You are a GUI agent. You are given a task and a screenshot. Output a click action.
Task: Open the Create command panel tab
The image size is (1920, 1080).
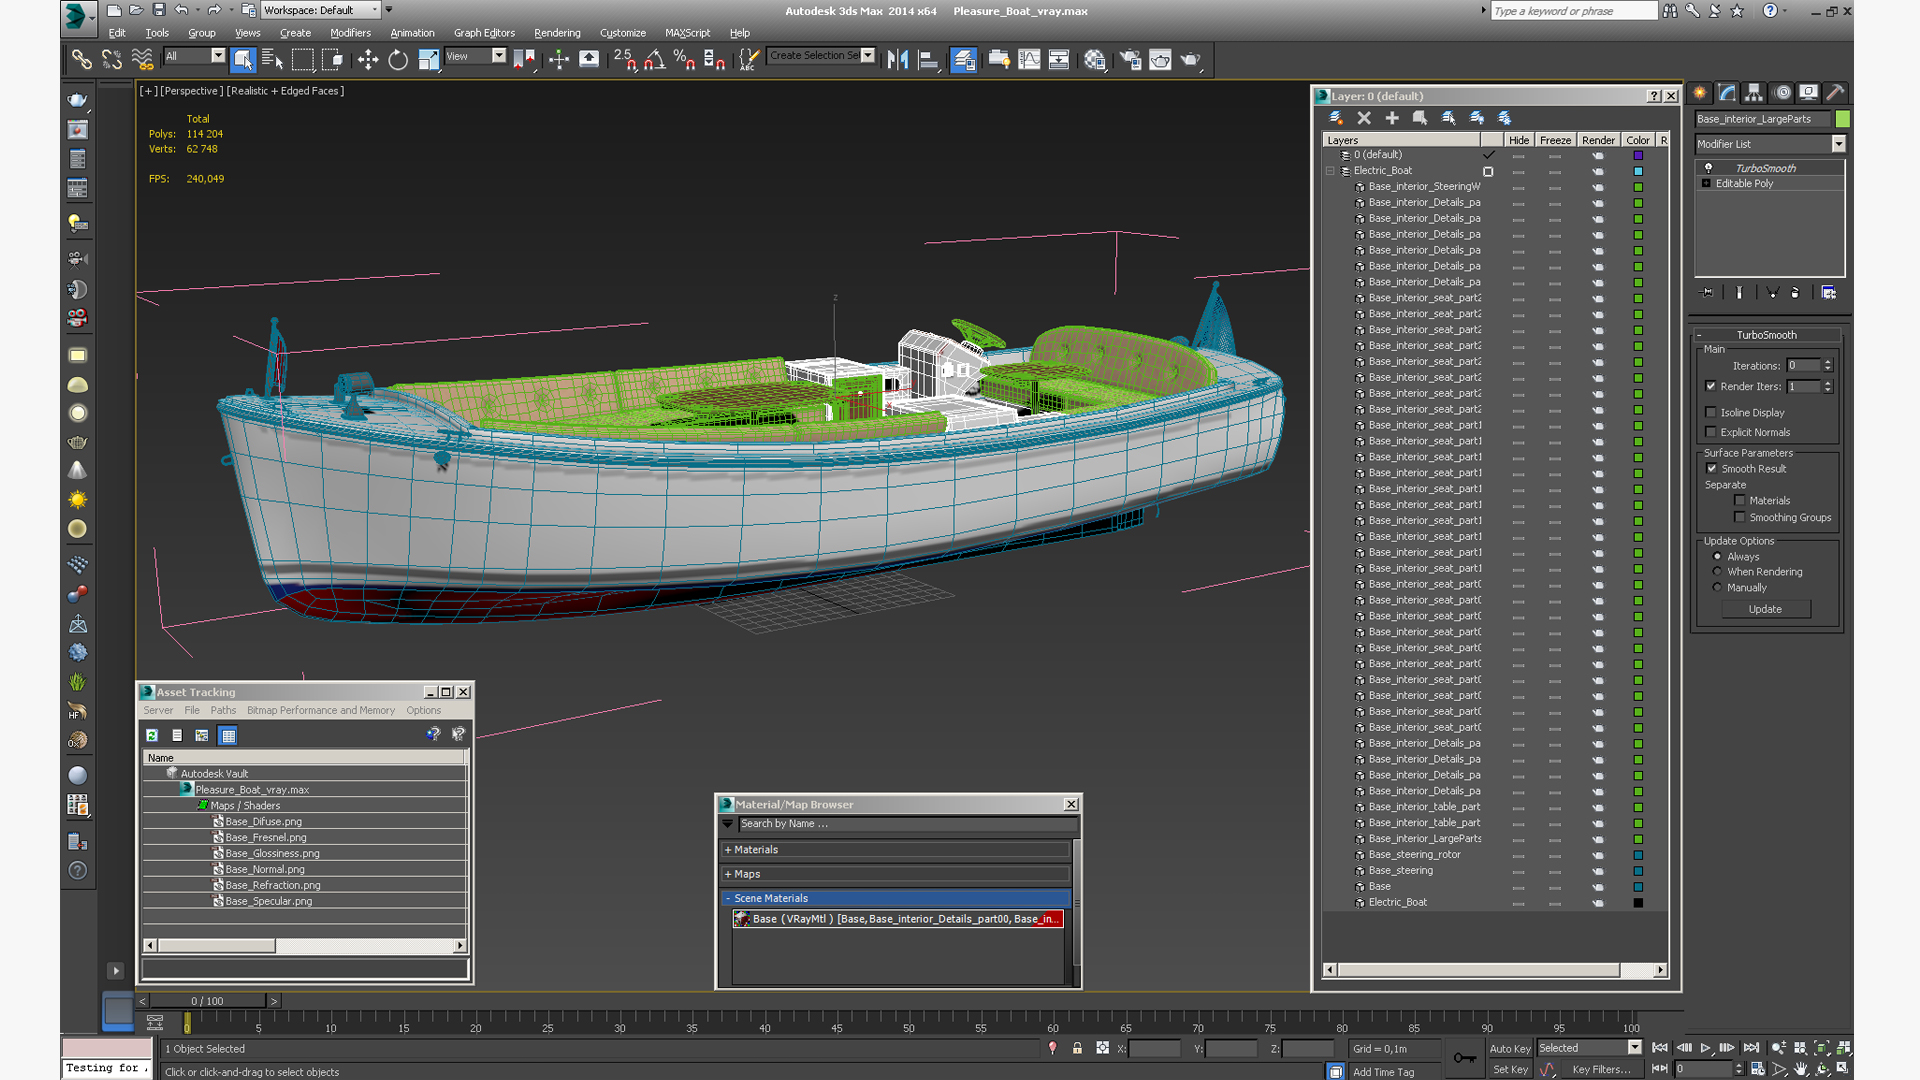click(x=1700, y=93)
